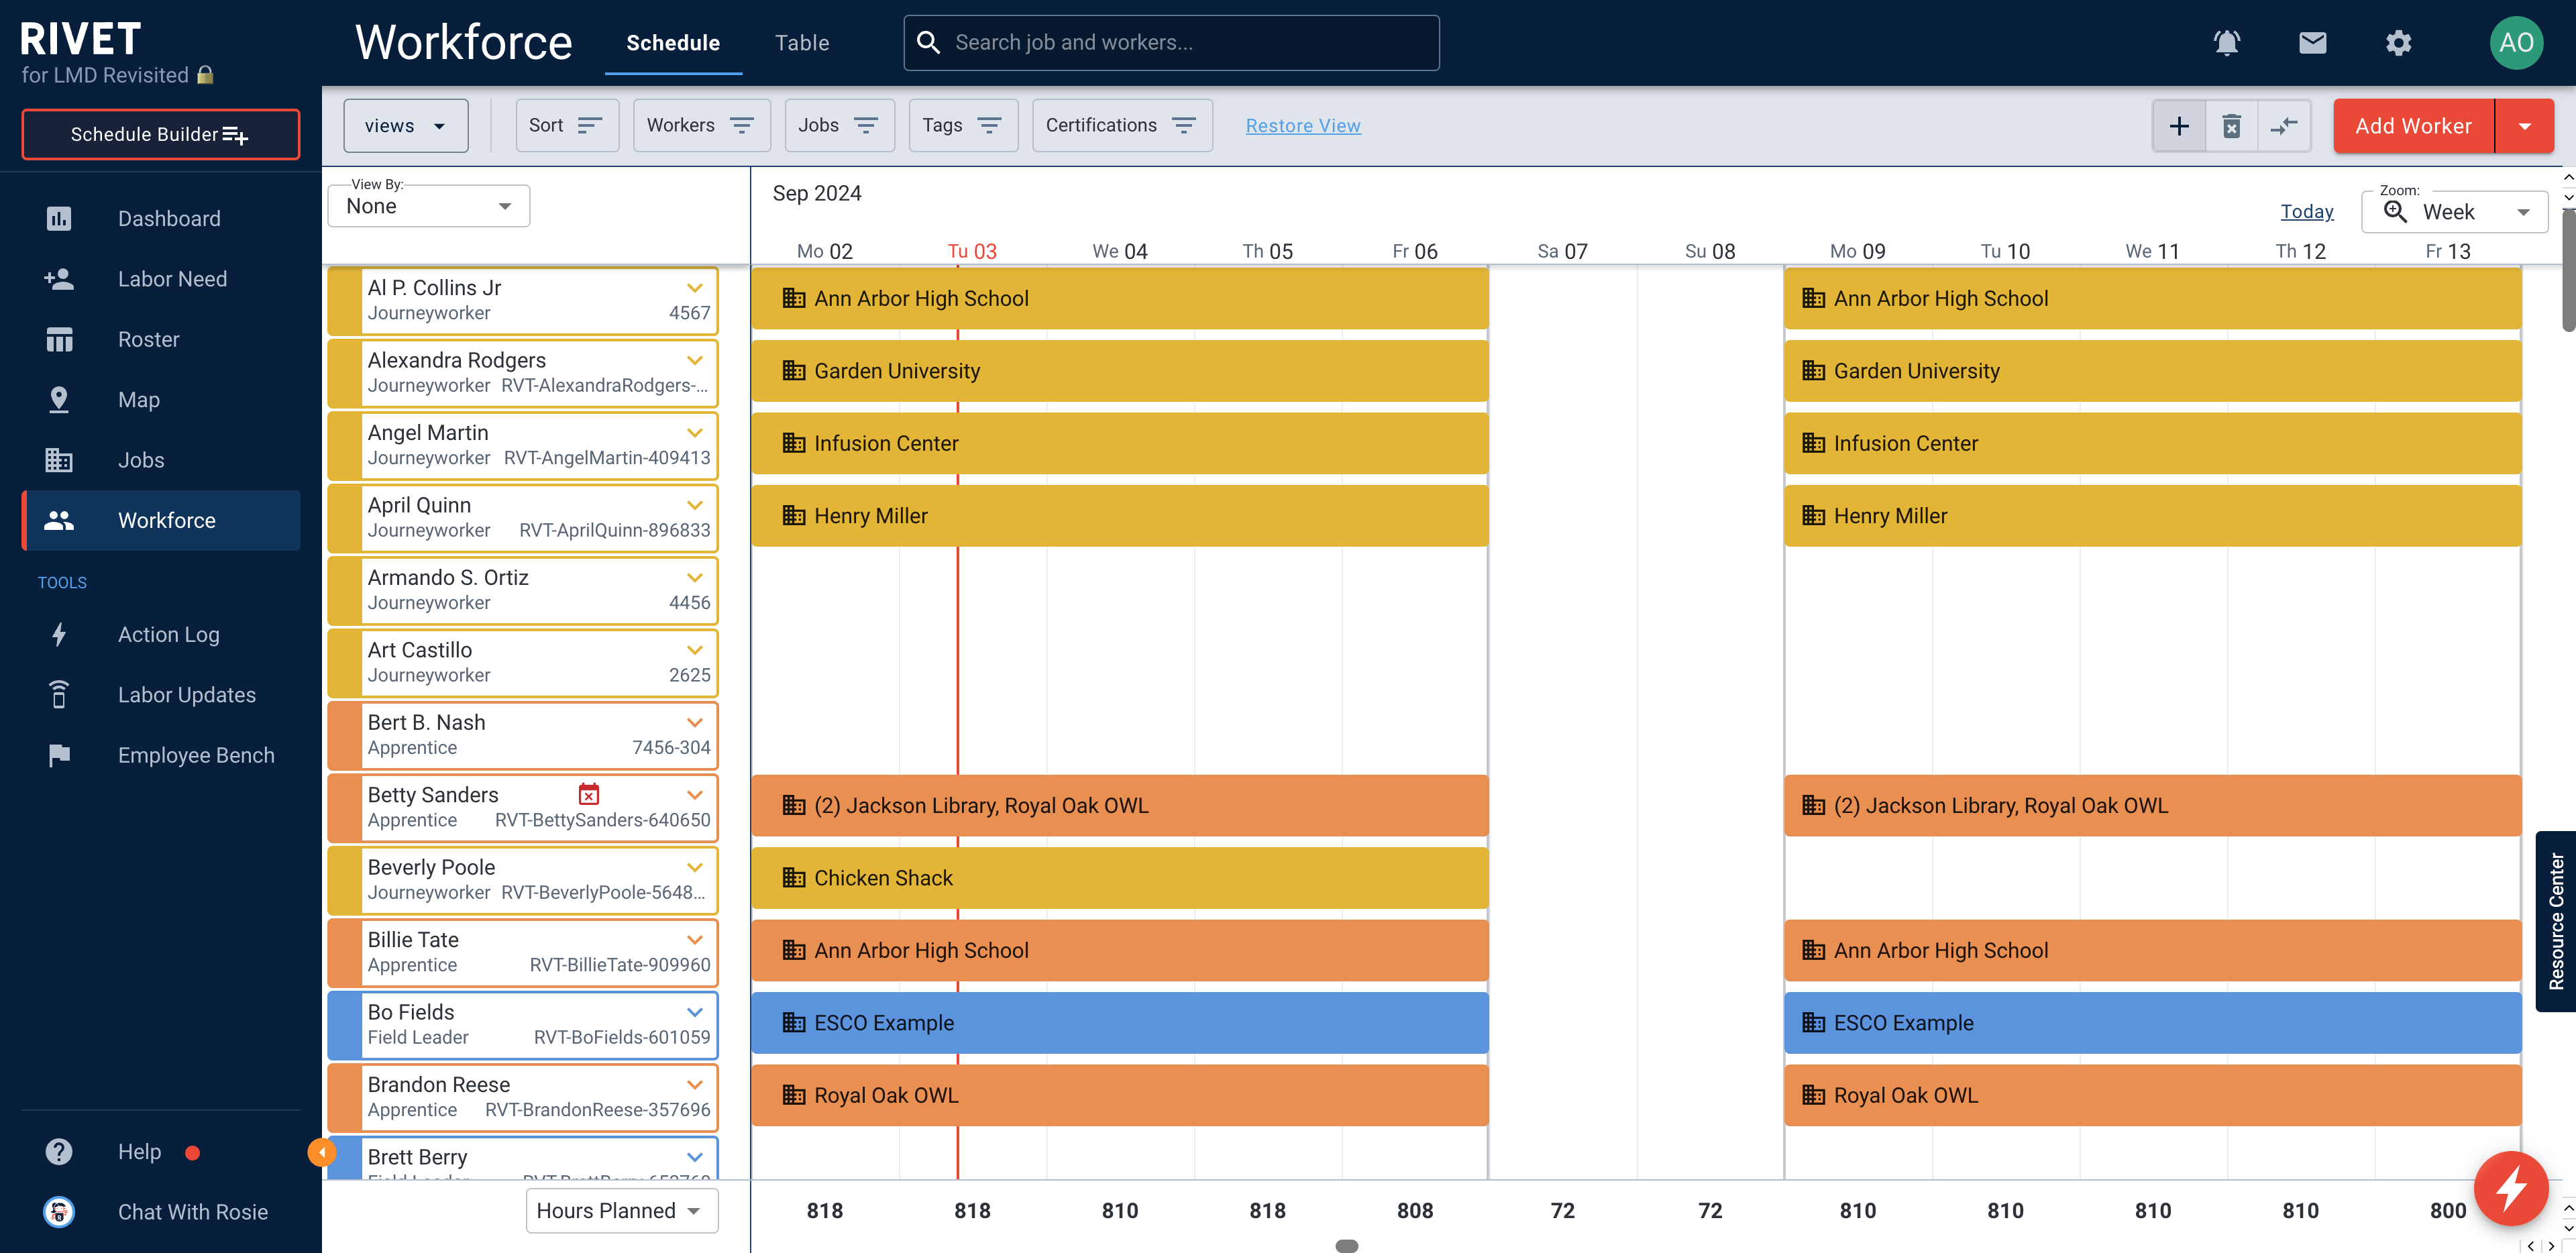Viewport: 2576px width, 1253px height.
Task: Click Betty Sanders calendar conflict icon
Action: coord(589,794)
